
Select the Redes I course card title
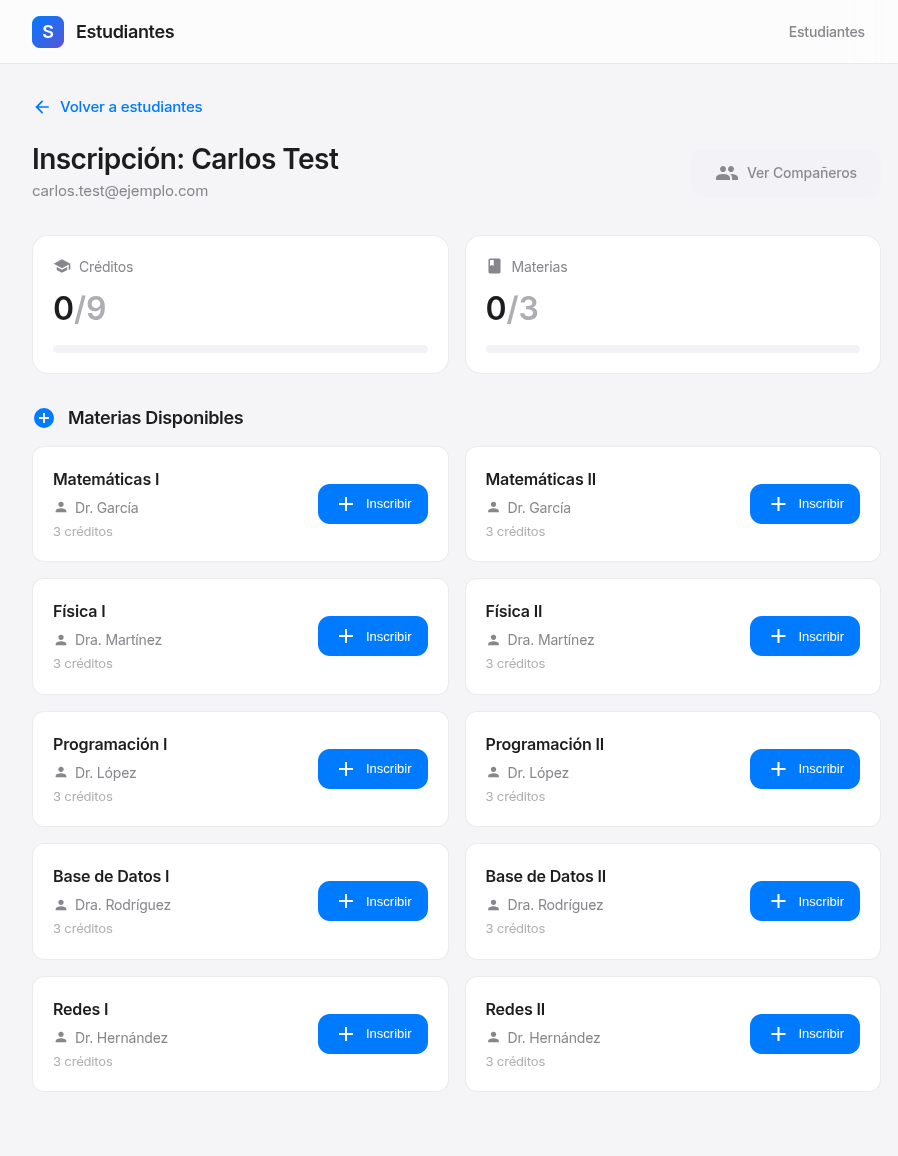pos(81,1009)
